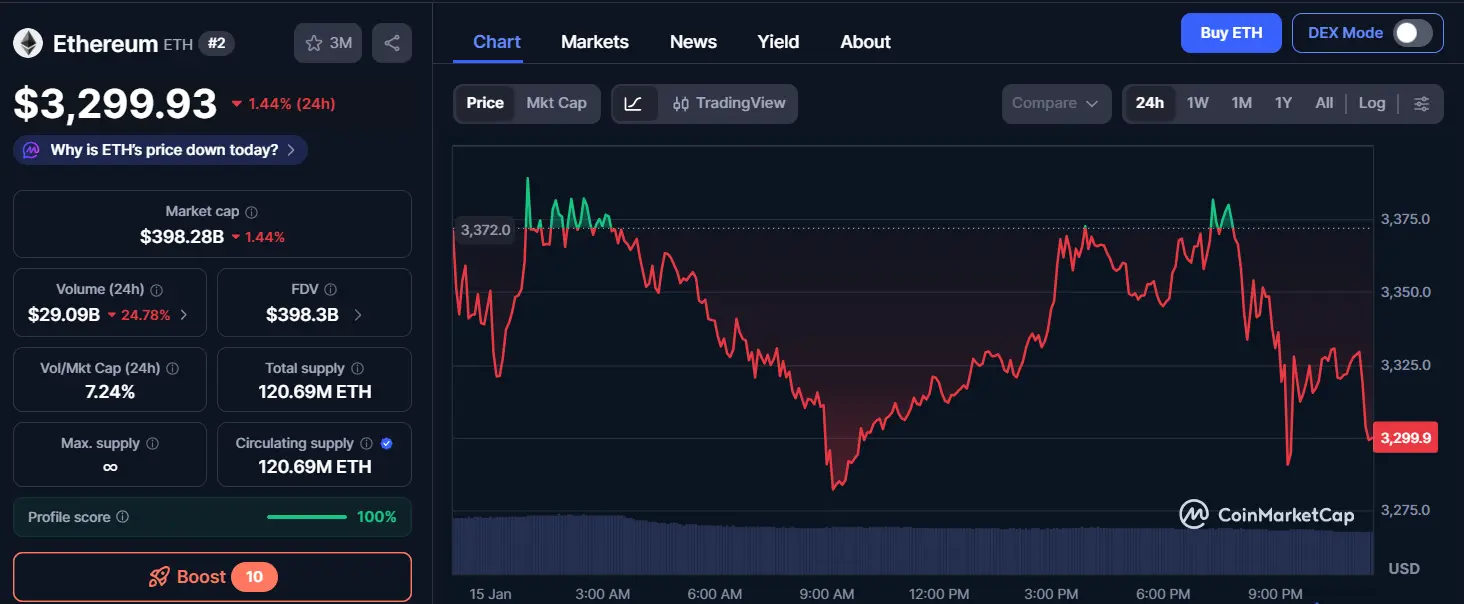Click the Buy ETH button
This screenshot has width=1464, height=604.
[1231, 32]
